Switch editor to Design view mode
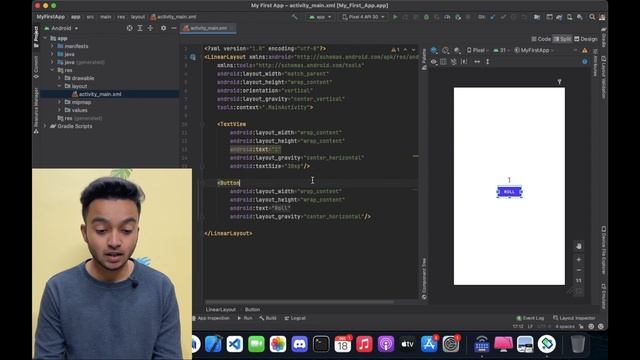This screenshot has height=360, width=640. pos(586,39)
